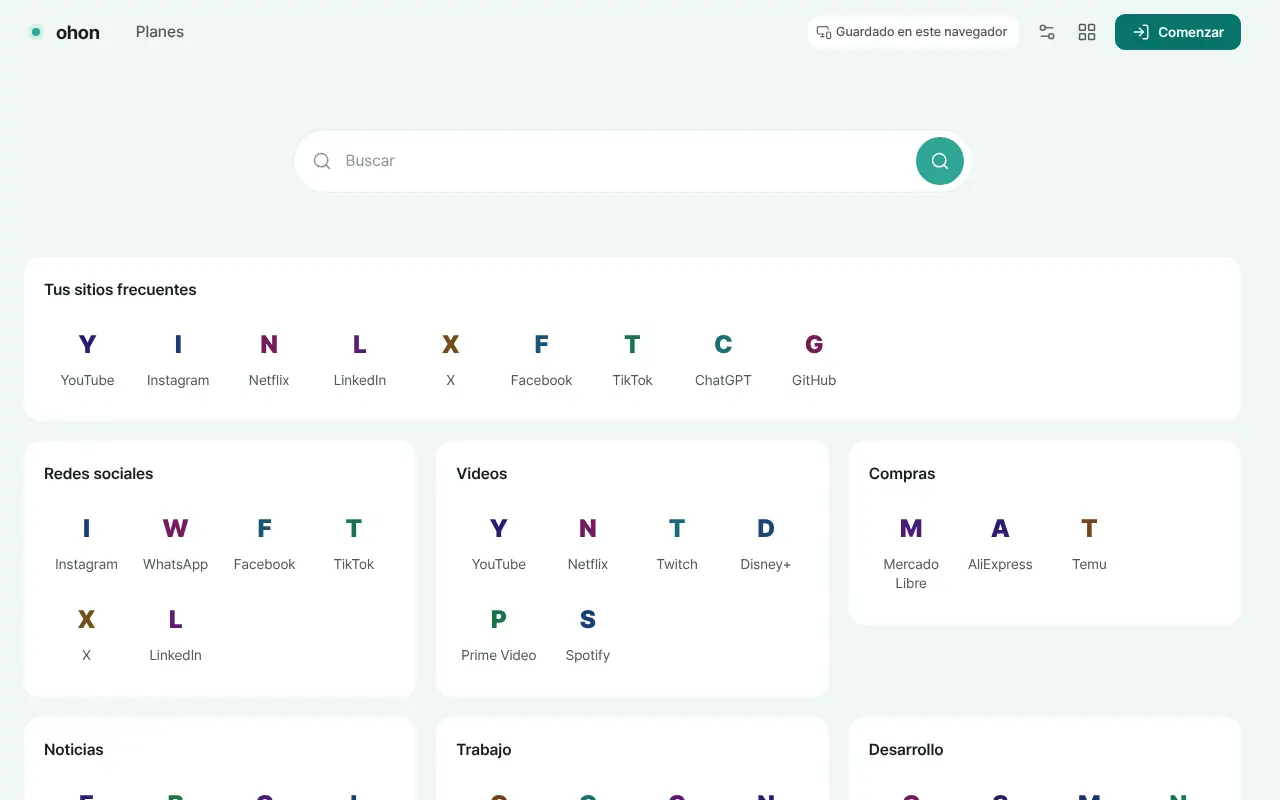
Task: Open Facebook in Tus sitios frecuentes
Action: pyautogui.click(x=541, y=359)
